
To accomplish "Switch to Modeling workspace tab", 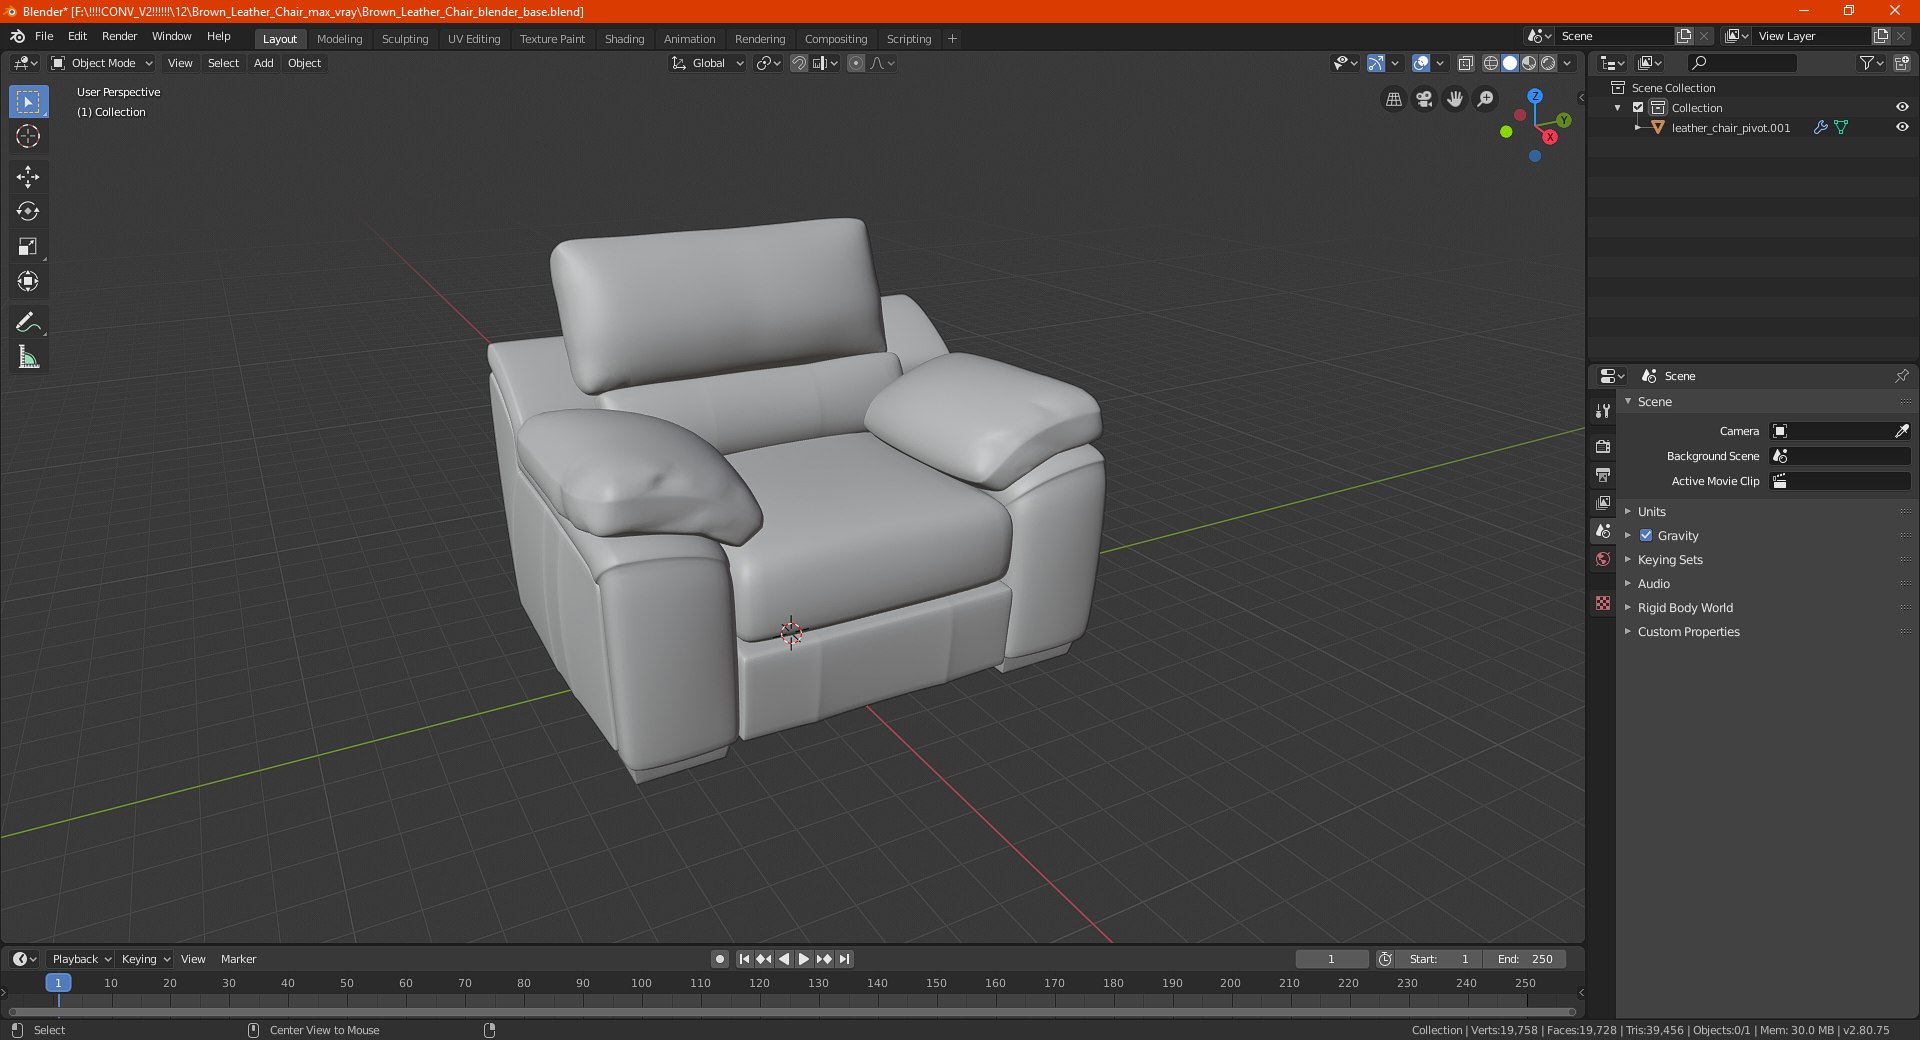I will (339, 39).
